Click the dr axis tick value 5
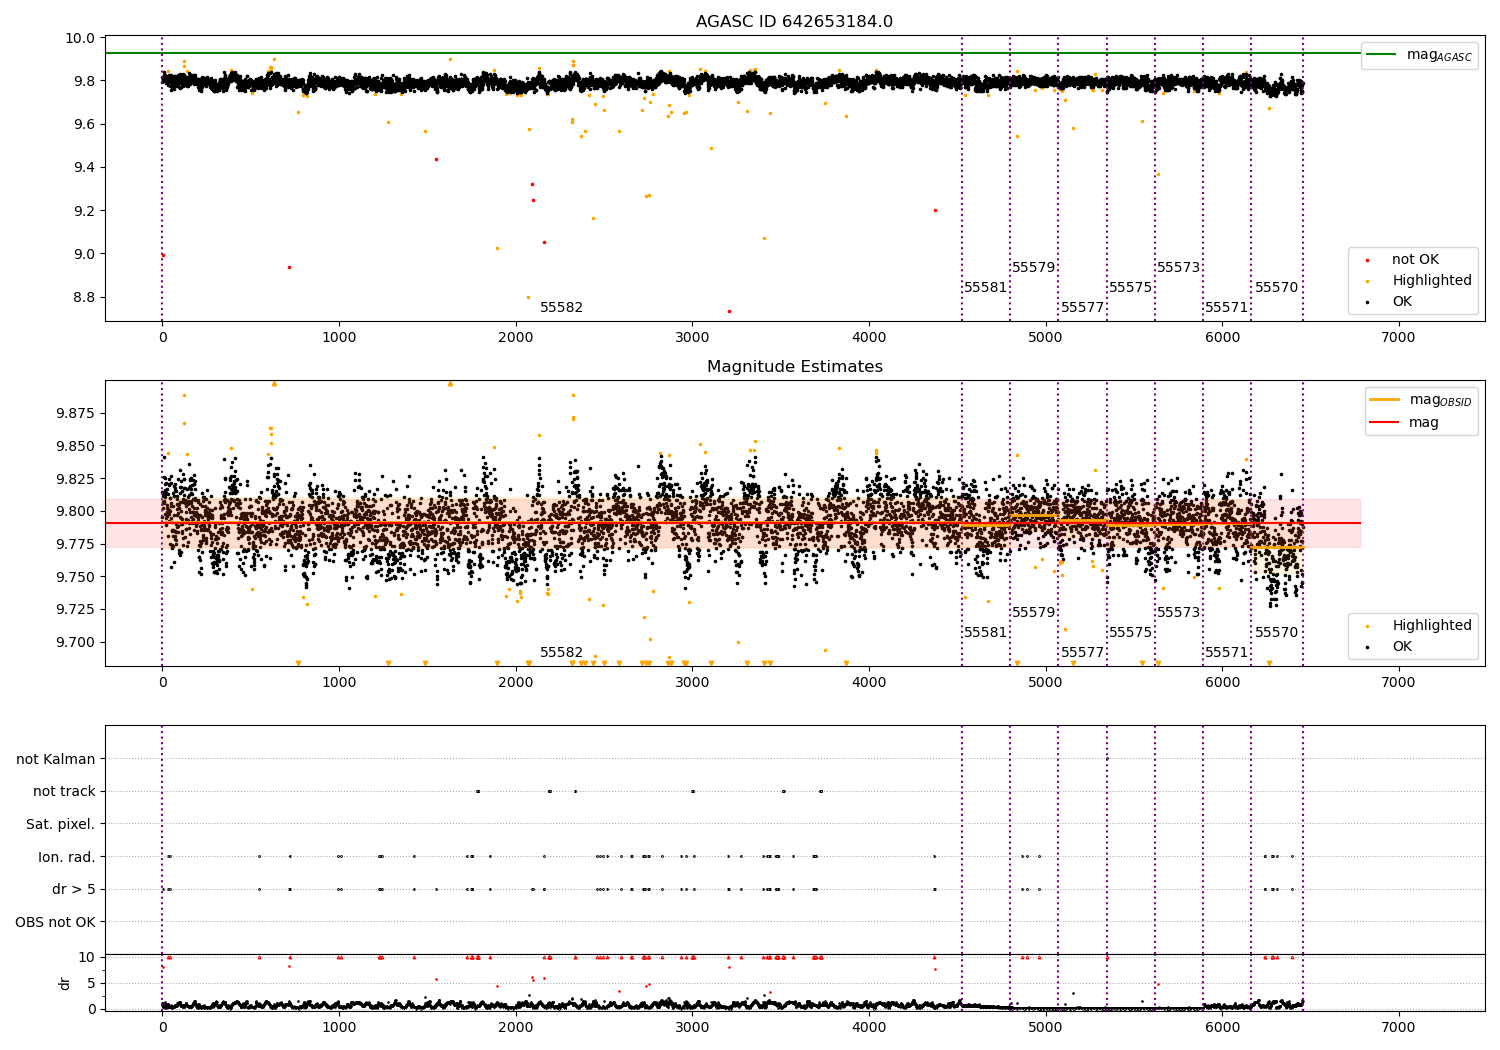This screenshot has width=1500, height=1050. click(92, 983)
